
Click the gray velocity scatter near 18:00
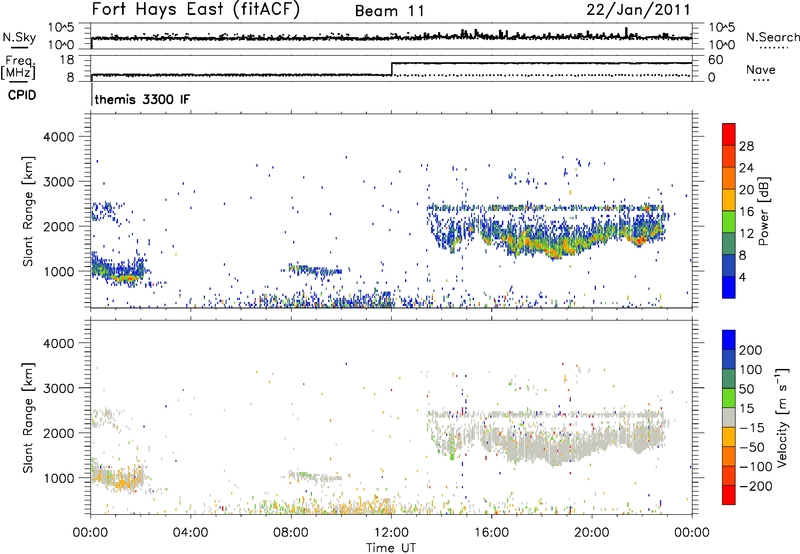click(543, 446)
